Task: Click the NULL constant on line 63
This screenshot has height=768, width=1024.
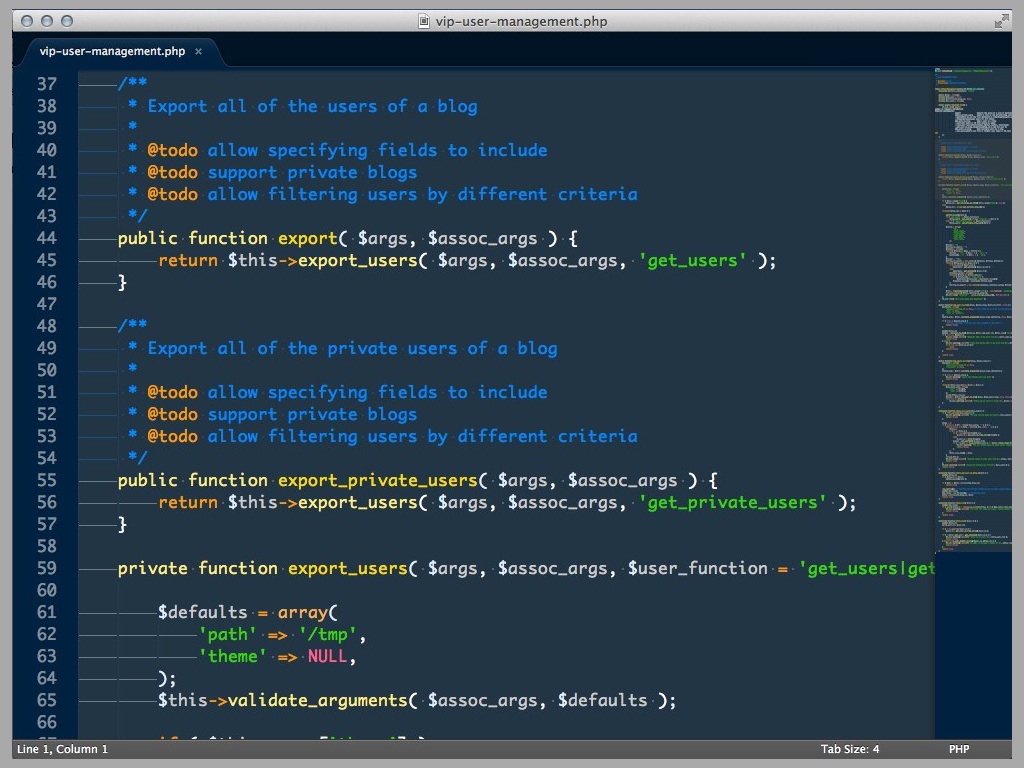Action: click(327, 657)
